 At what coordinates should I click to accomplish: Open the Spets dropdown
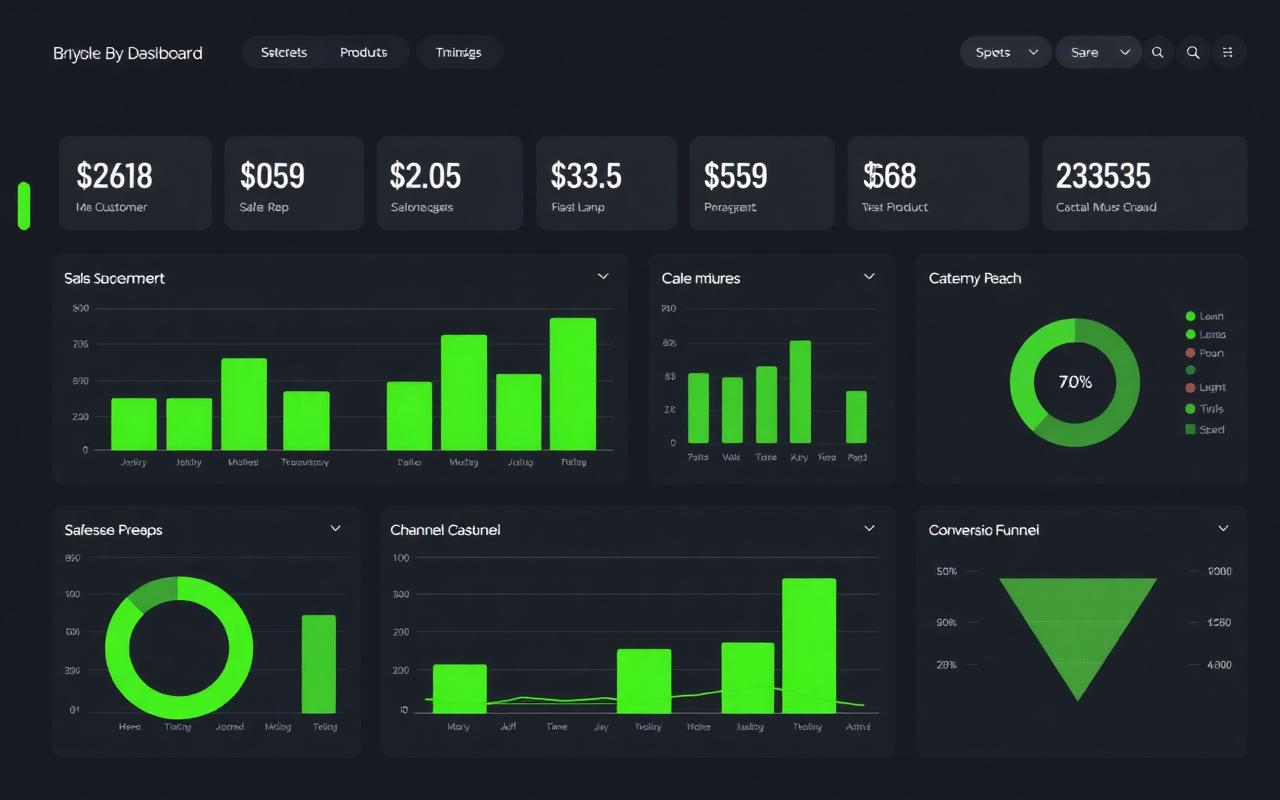[x=1006, y=52]
